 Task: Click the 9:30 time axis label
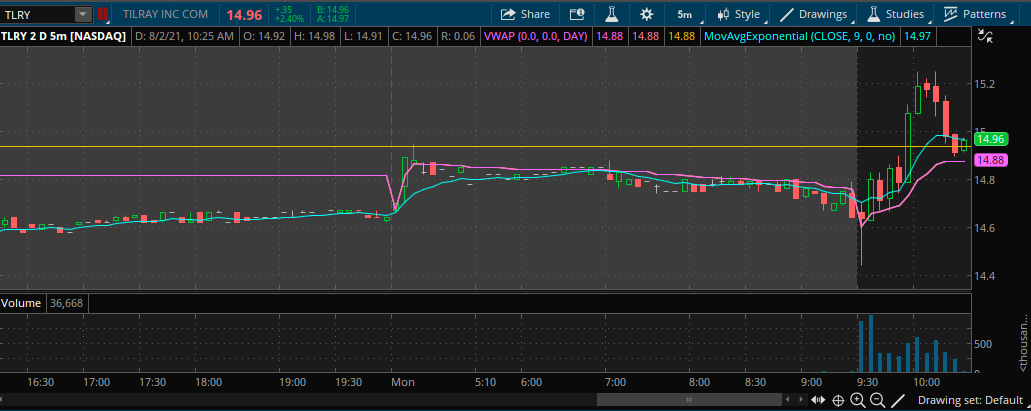pos(867,381)
